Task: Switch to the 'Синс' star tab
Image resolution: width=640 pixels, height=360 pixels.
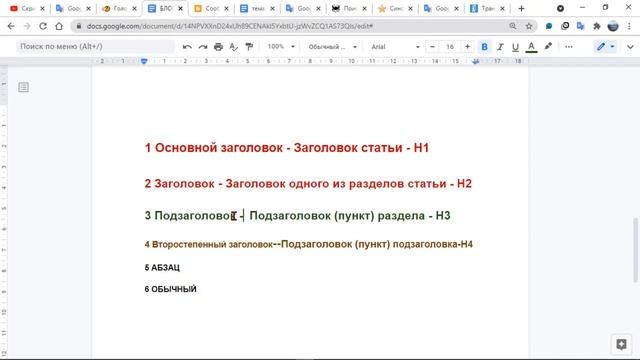Action: [395, 9]
